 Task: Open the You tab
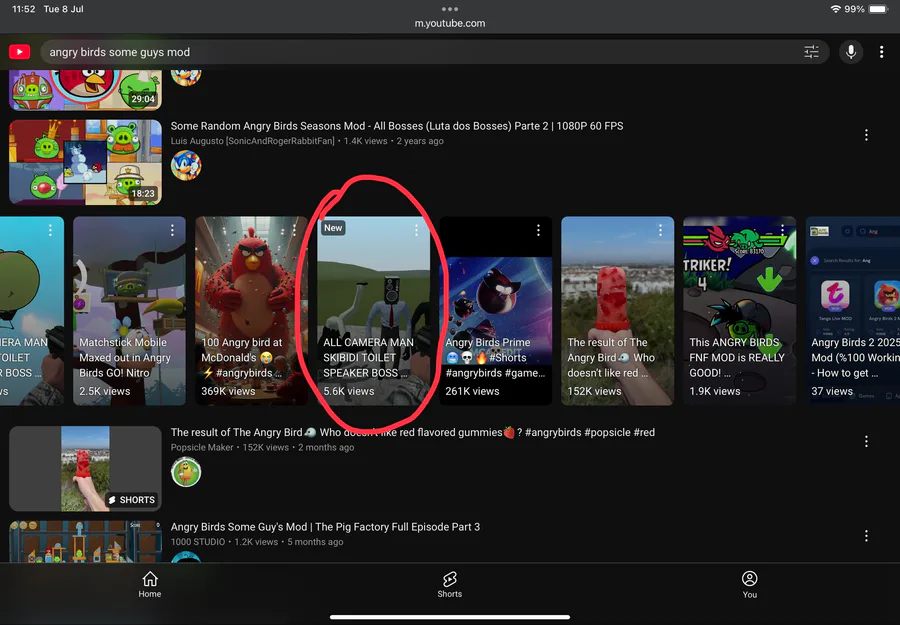click(x=750, y=584)
